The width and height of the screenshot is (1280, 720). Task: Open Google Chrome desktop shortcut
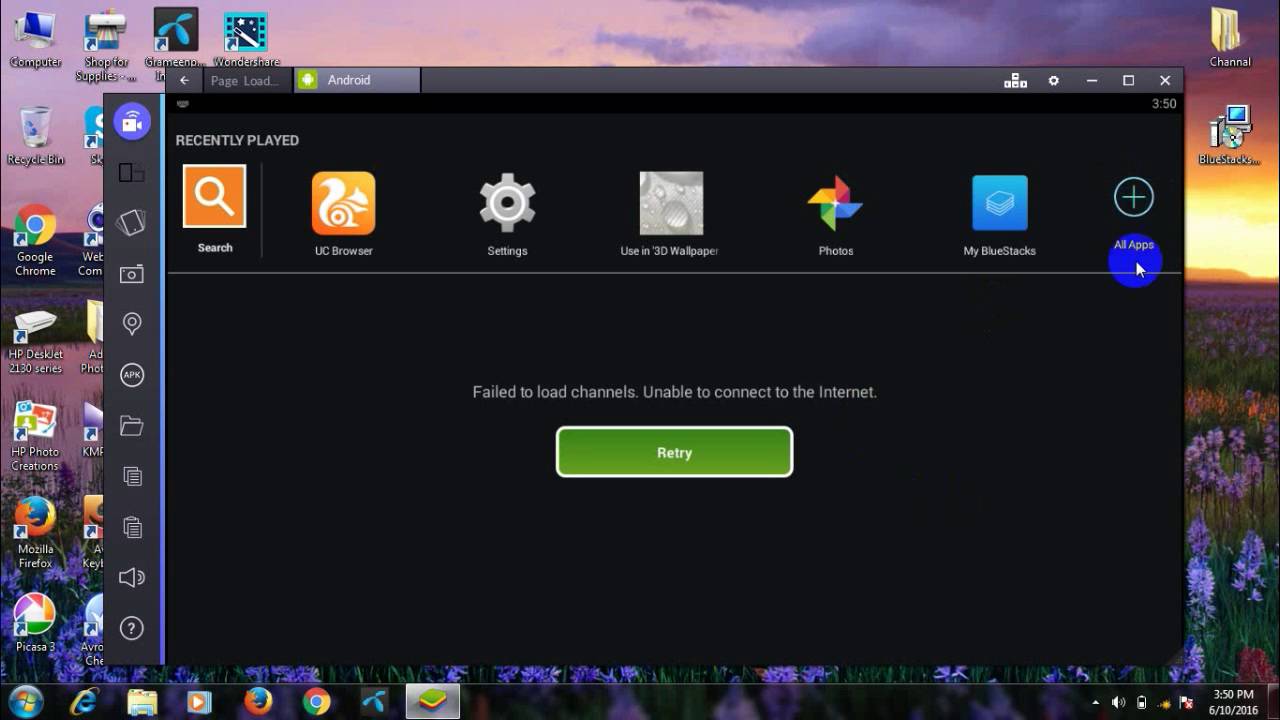coord(35,240)
